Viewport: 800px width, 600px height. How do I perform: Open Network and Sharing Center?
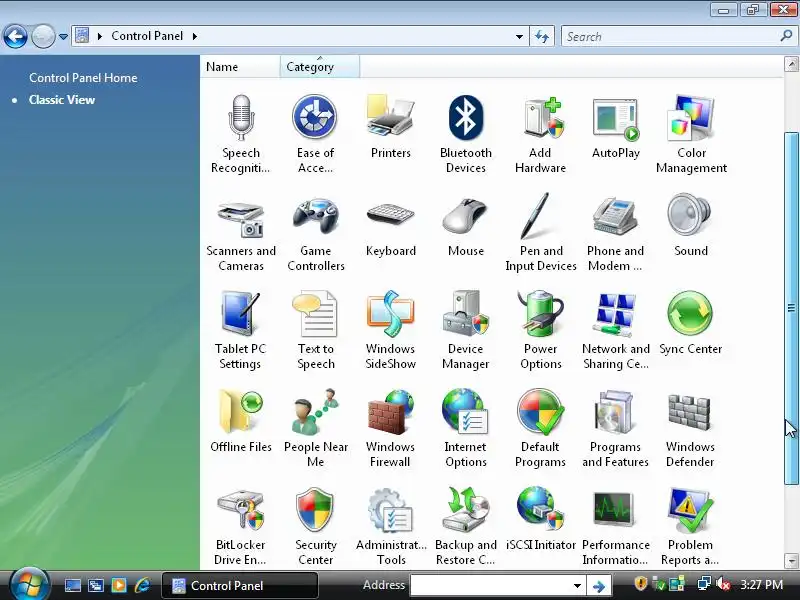point(615,331)
